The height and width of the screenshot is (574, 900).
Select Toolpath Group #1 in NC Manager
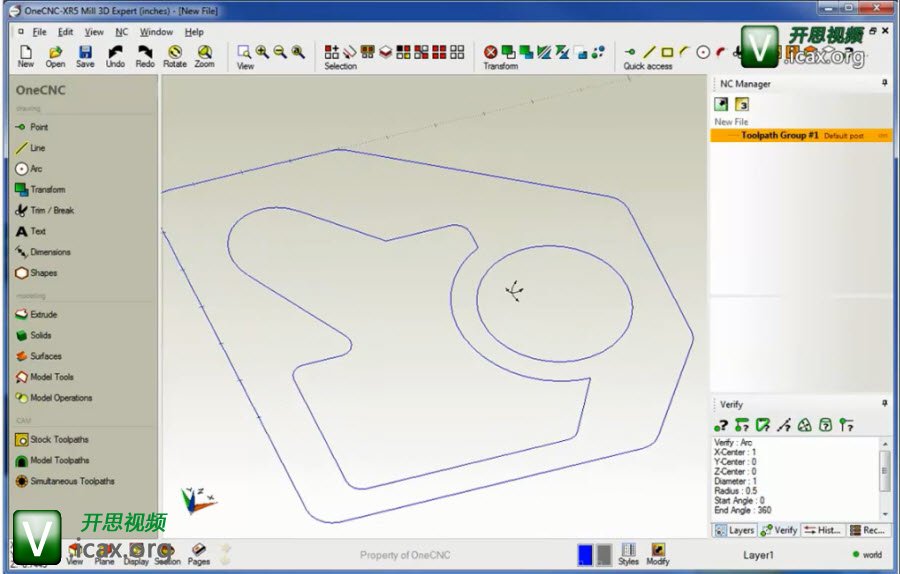click(x=780, y=135)
